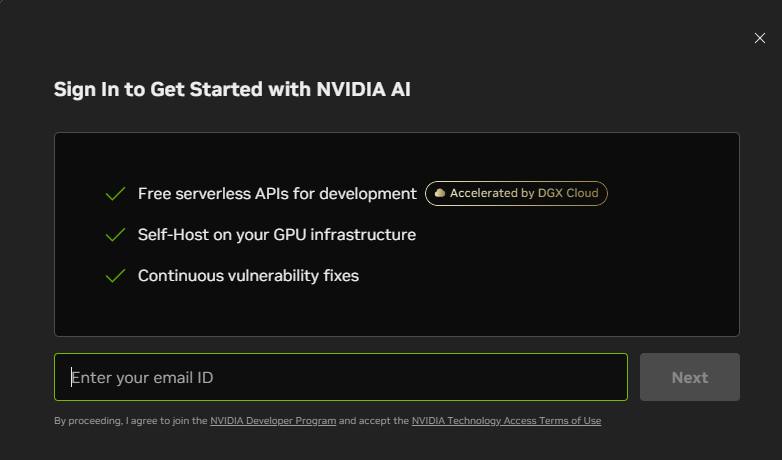Open NVIDIA Technology Access Terms of Use
This screenshot has width=782, height=460.
(506, 421)
